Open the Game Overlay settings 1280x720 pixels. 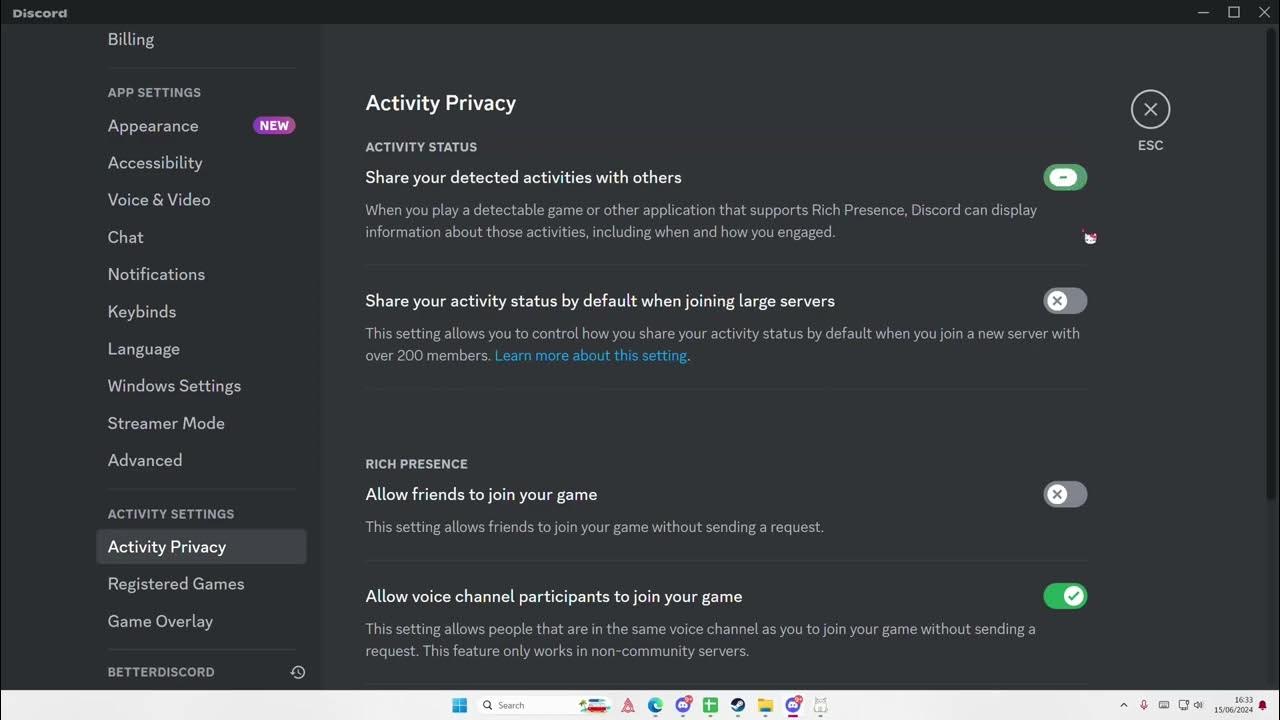pos(160,621)
